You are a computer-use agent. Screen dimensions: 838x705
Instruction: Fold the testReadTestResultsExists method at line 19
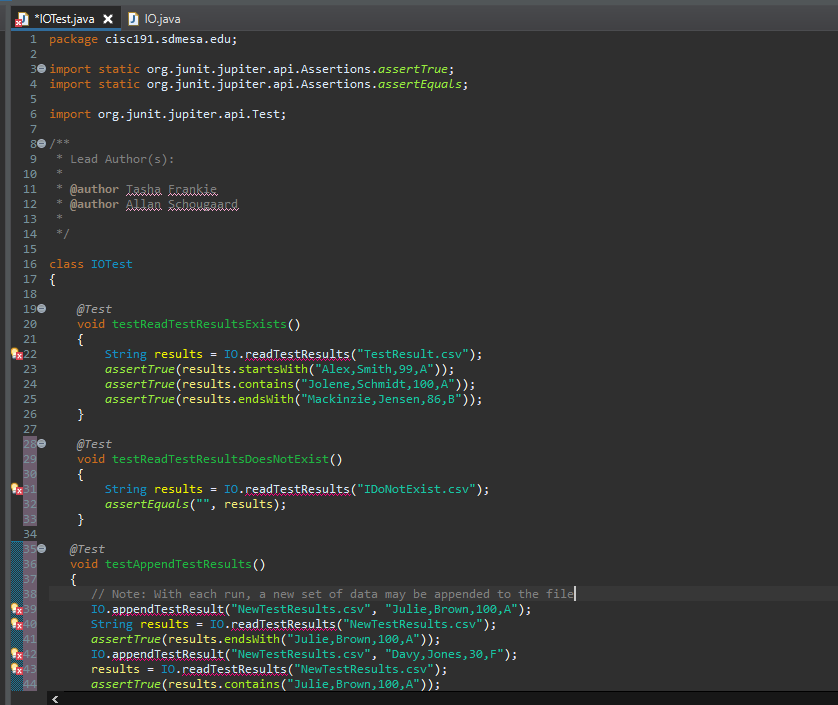(41, 309)
